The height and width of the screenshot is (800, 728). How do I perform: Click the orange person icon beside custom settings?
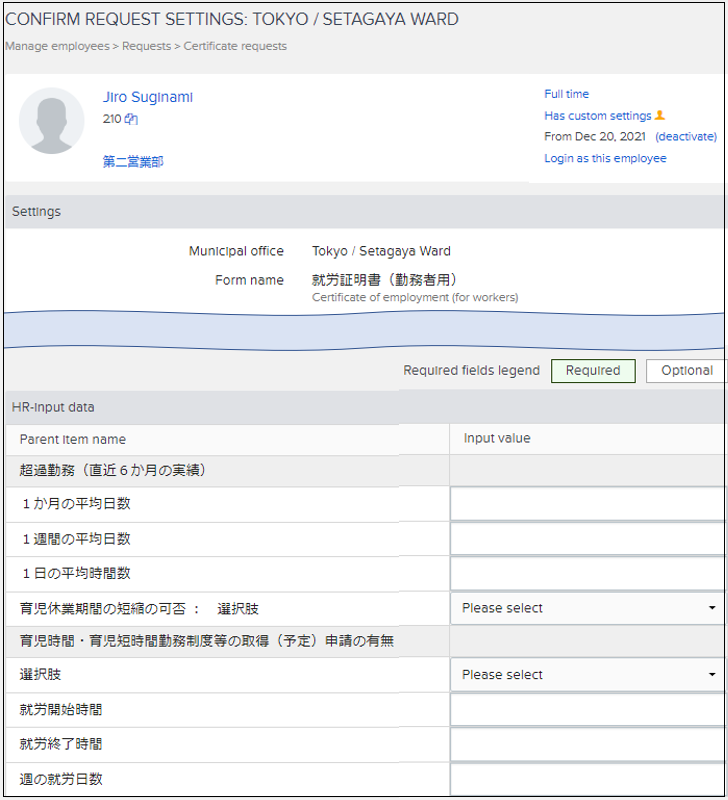pyautogui.click(x=660, y=115)
